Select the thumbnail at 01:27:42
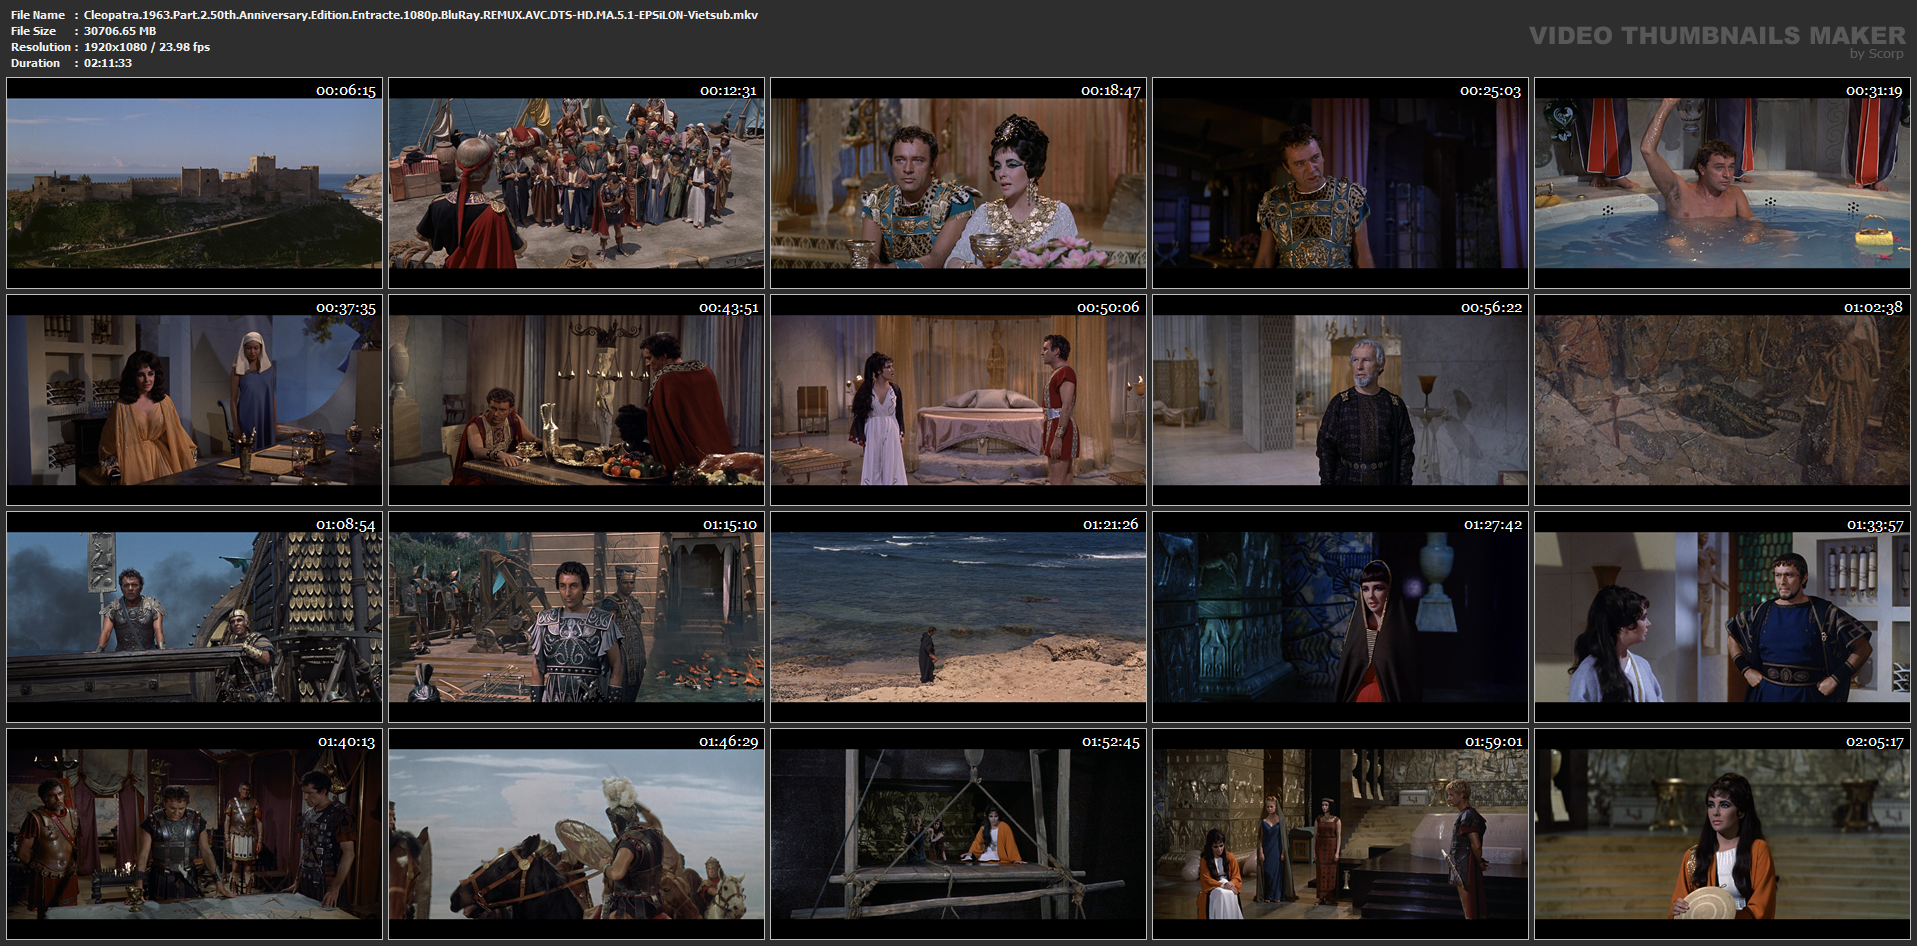This screenshot has width=1917, height=946. click(1340, 617)
